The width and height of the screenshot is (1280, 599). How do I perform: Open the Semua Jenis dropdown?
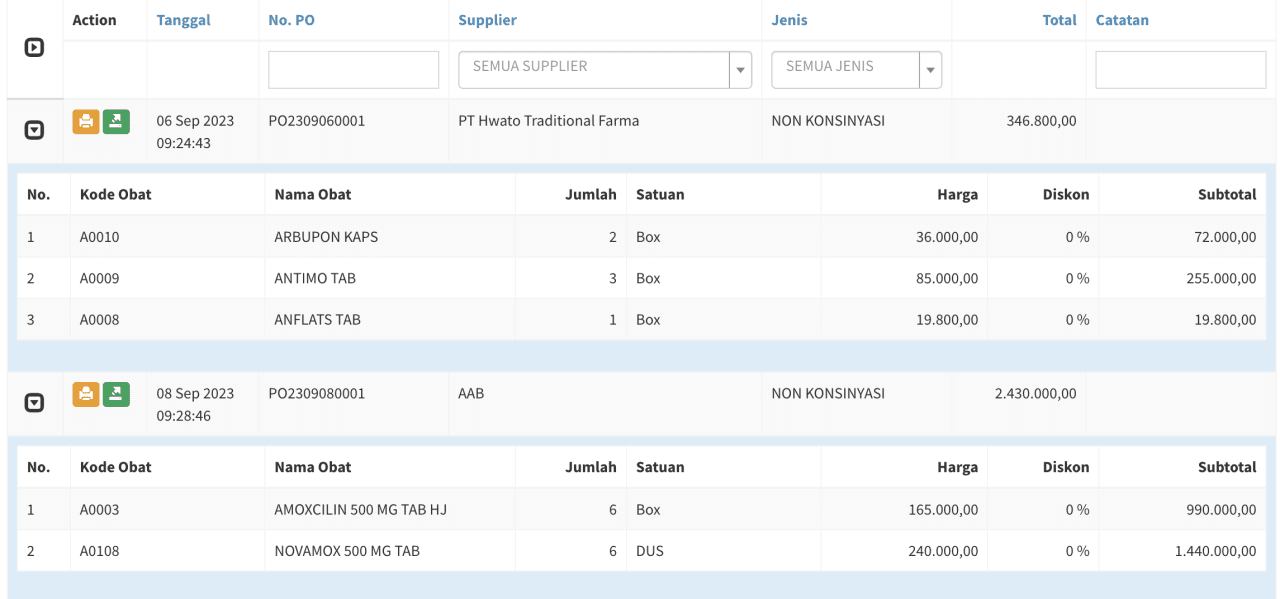click(x=845, y=70)
